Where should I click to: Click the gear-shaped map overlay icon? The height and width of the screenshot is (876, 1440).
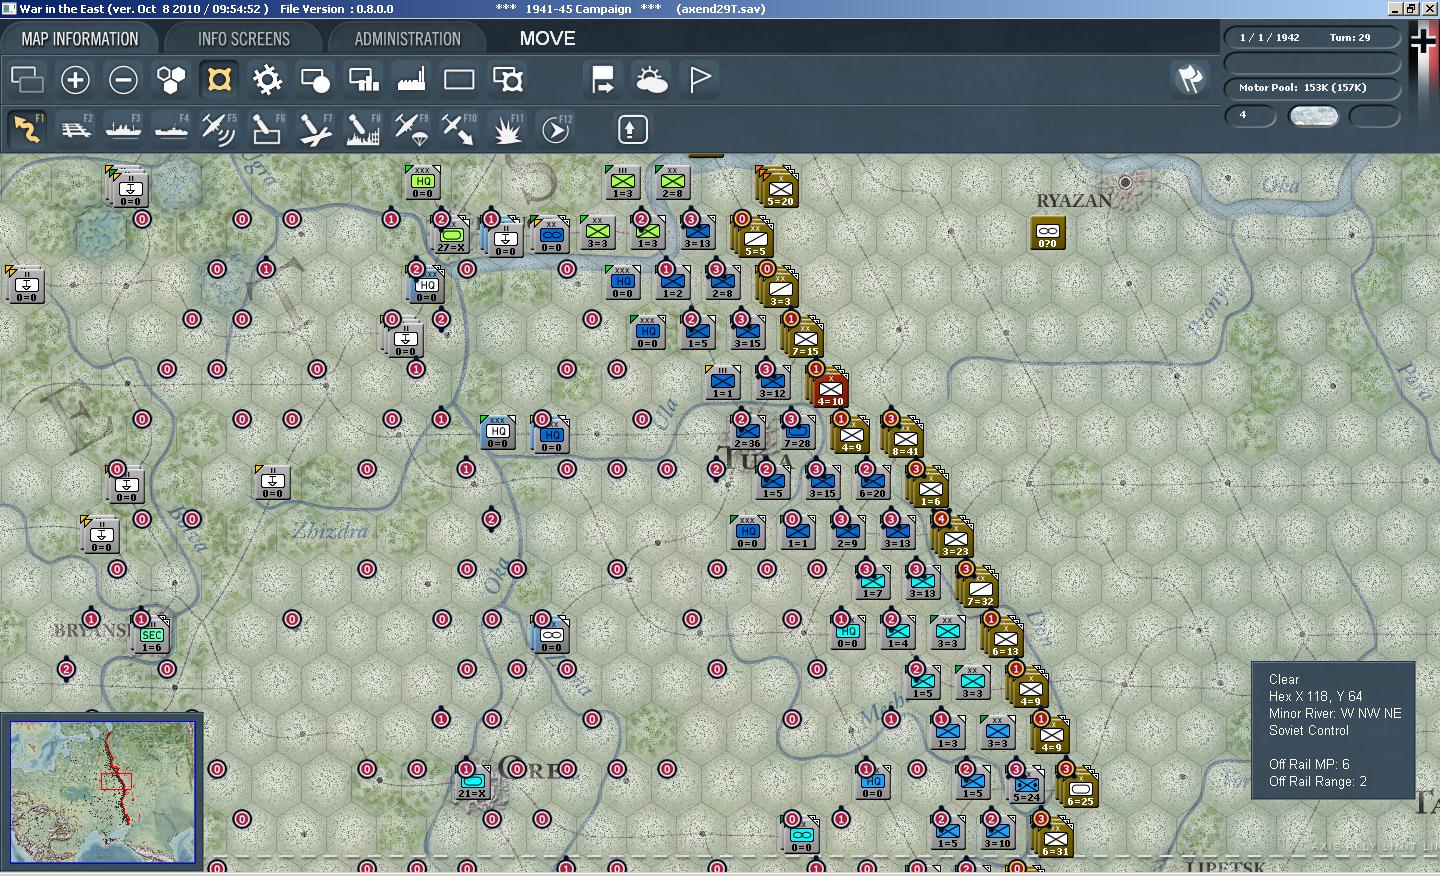tap(267, 79)
